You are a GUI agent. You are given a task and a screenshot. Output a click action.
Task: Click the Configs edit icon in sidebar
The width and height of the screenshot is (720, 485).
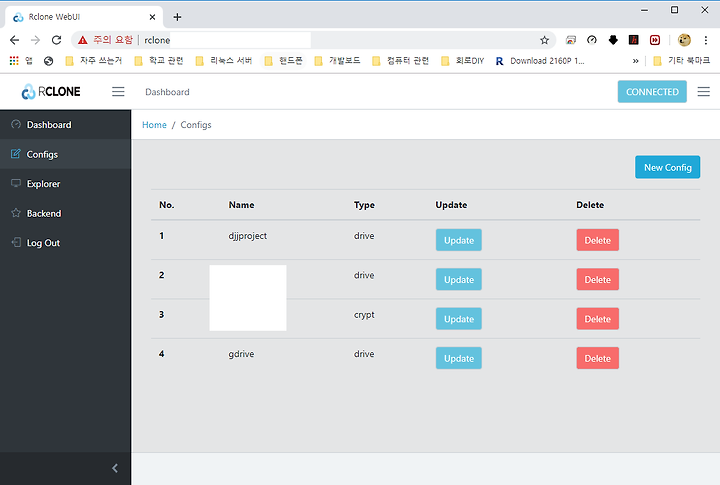pos(16,154)
